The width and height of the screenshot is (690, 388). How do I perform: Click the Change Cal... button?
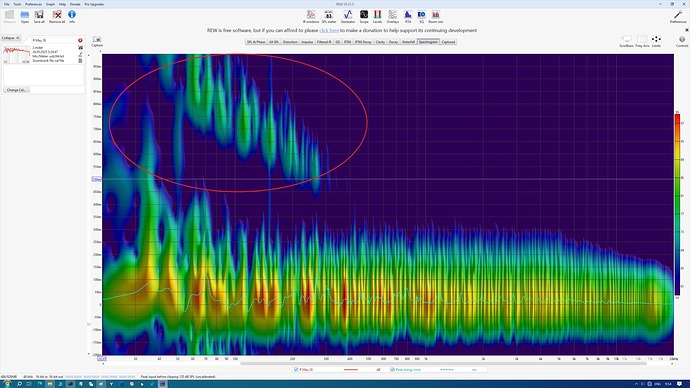coord(17,90)
